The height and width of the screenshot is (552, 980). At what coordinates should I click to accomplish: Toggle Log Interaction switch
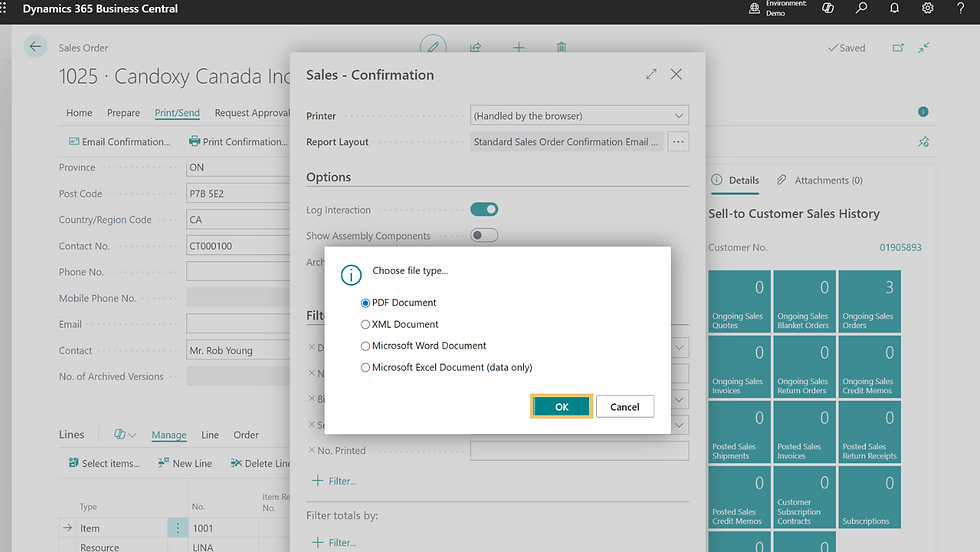point(484,209)
